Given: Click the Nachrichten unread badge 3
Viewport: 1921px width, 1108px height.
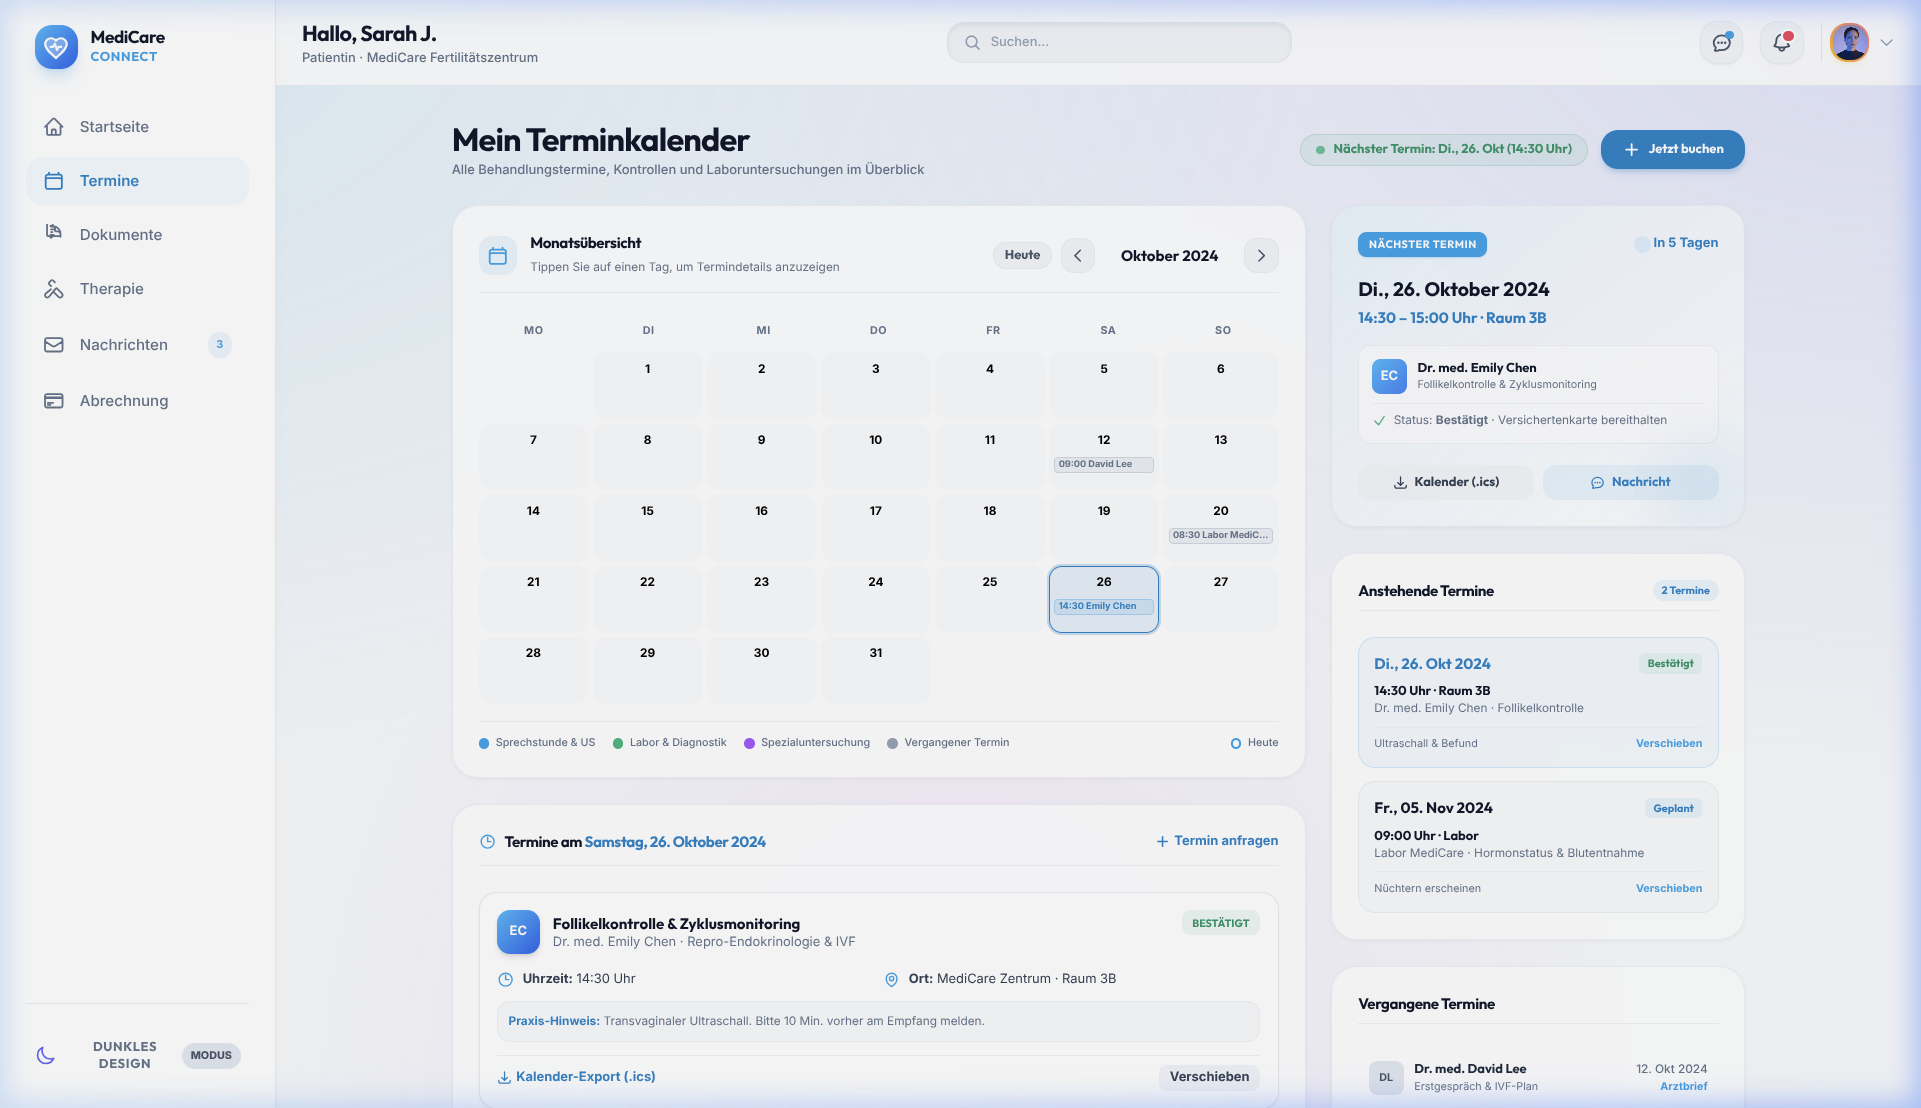Looking at the screenshot, I should click(220, 345).
